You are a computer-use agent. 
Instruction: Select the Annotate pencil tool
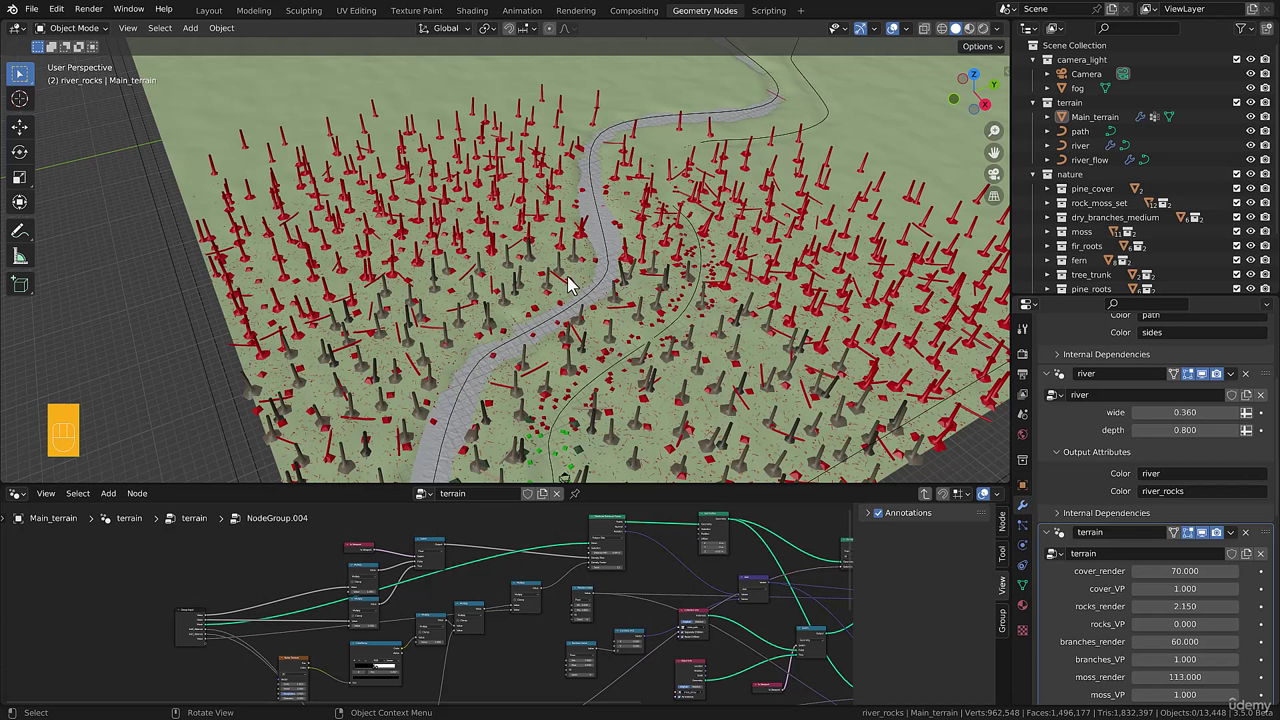tap(19, 231)
